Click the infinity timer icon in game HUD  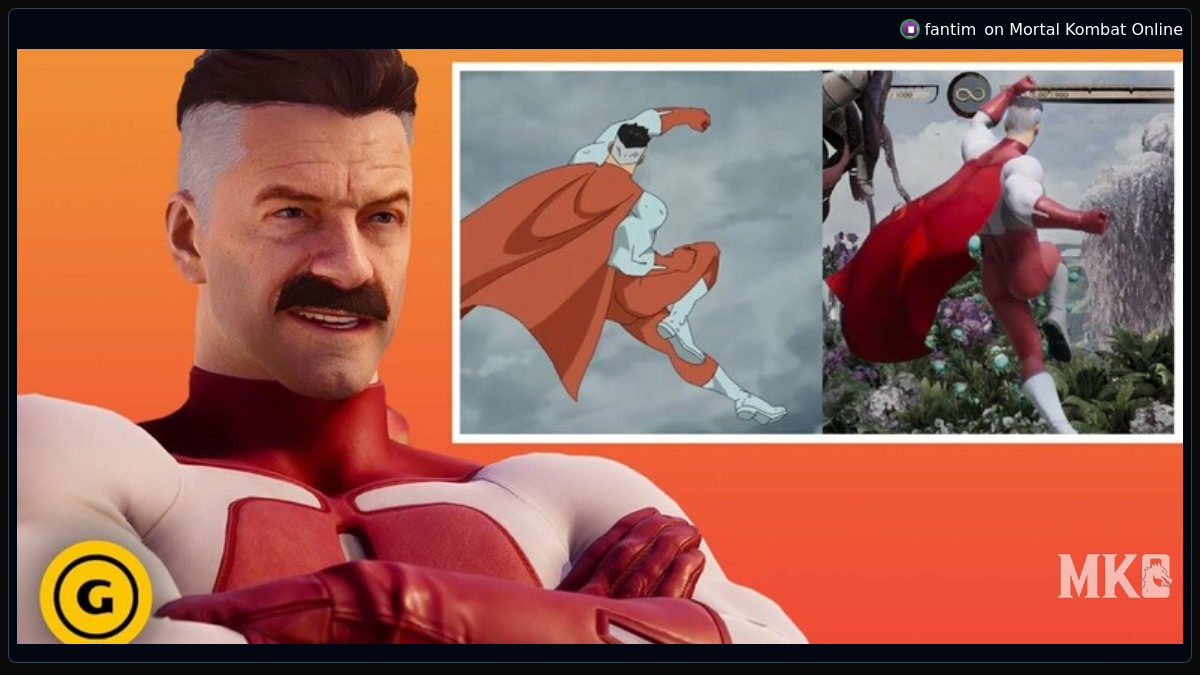coord(969,94)
